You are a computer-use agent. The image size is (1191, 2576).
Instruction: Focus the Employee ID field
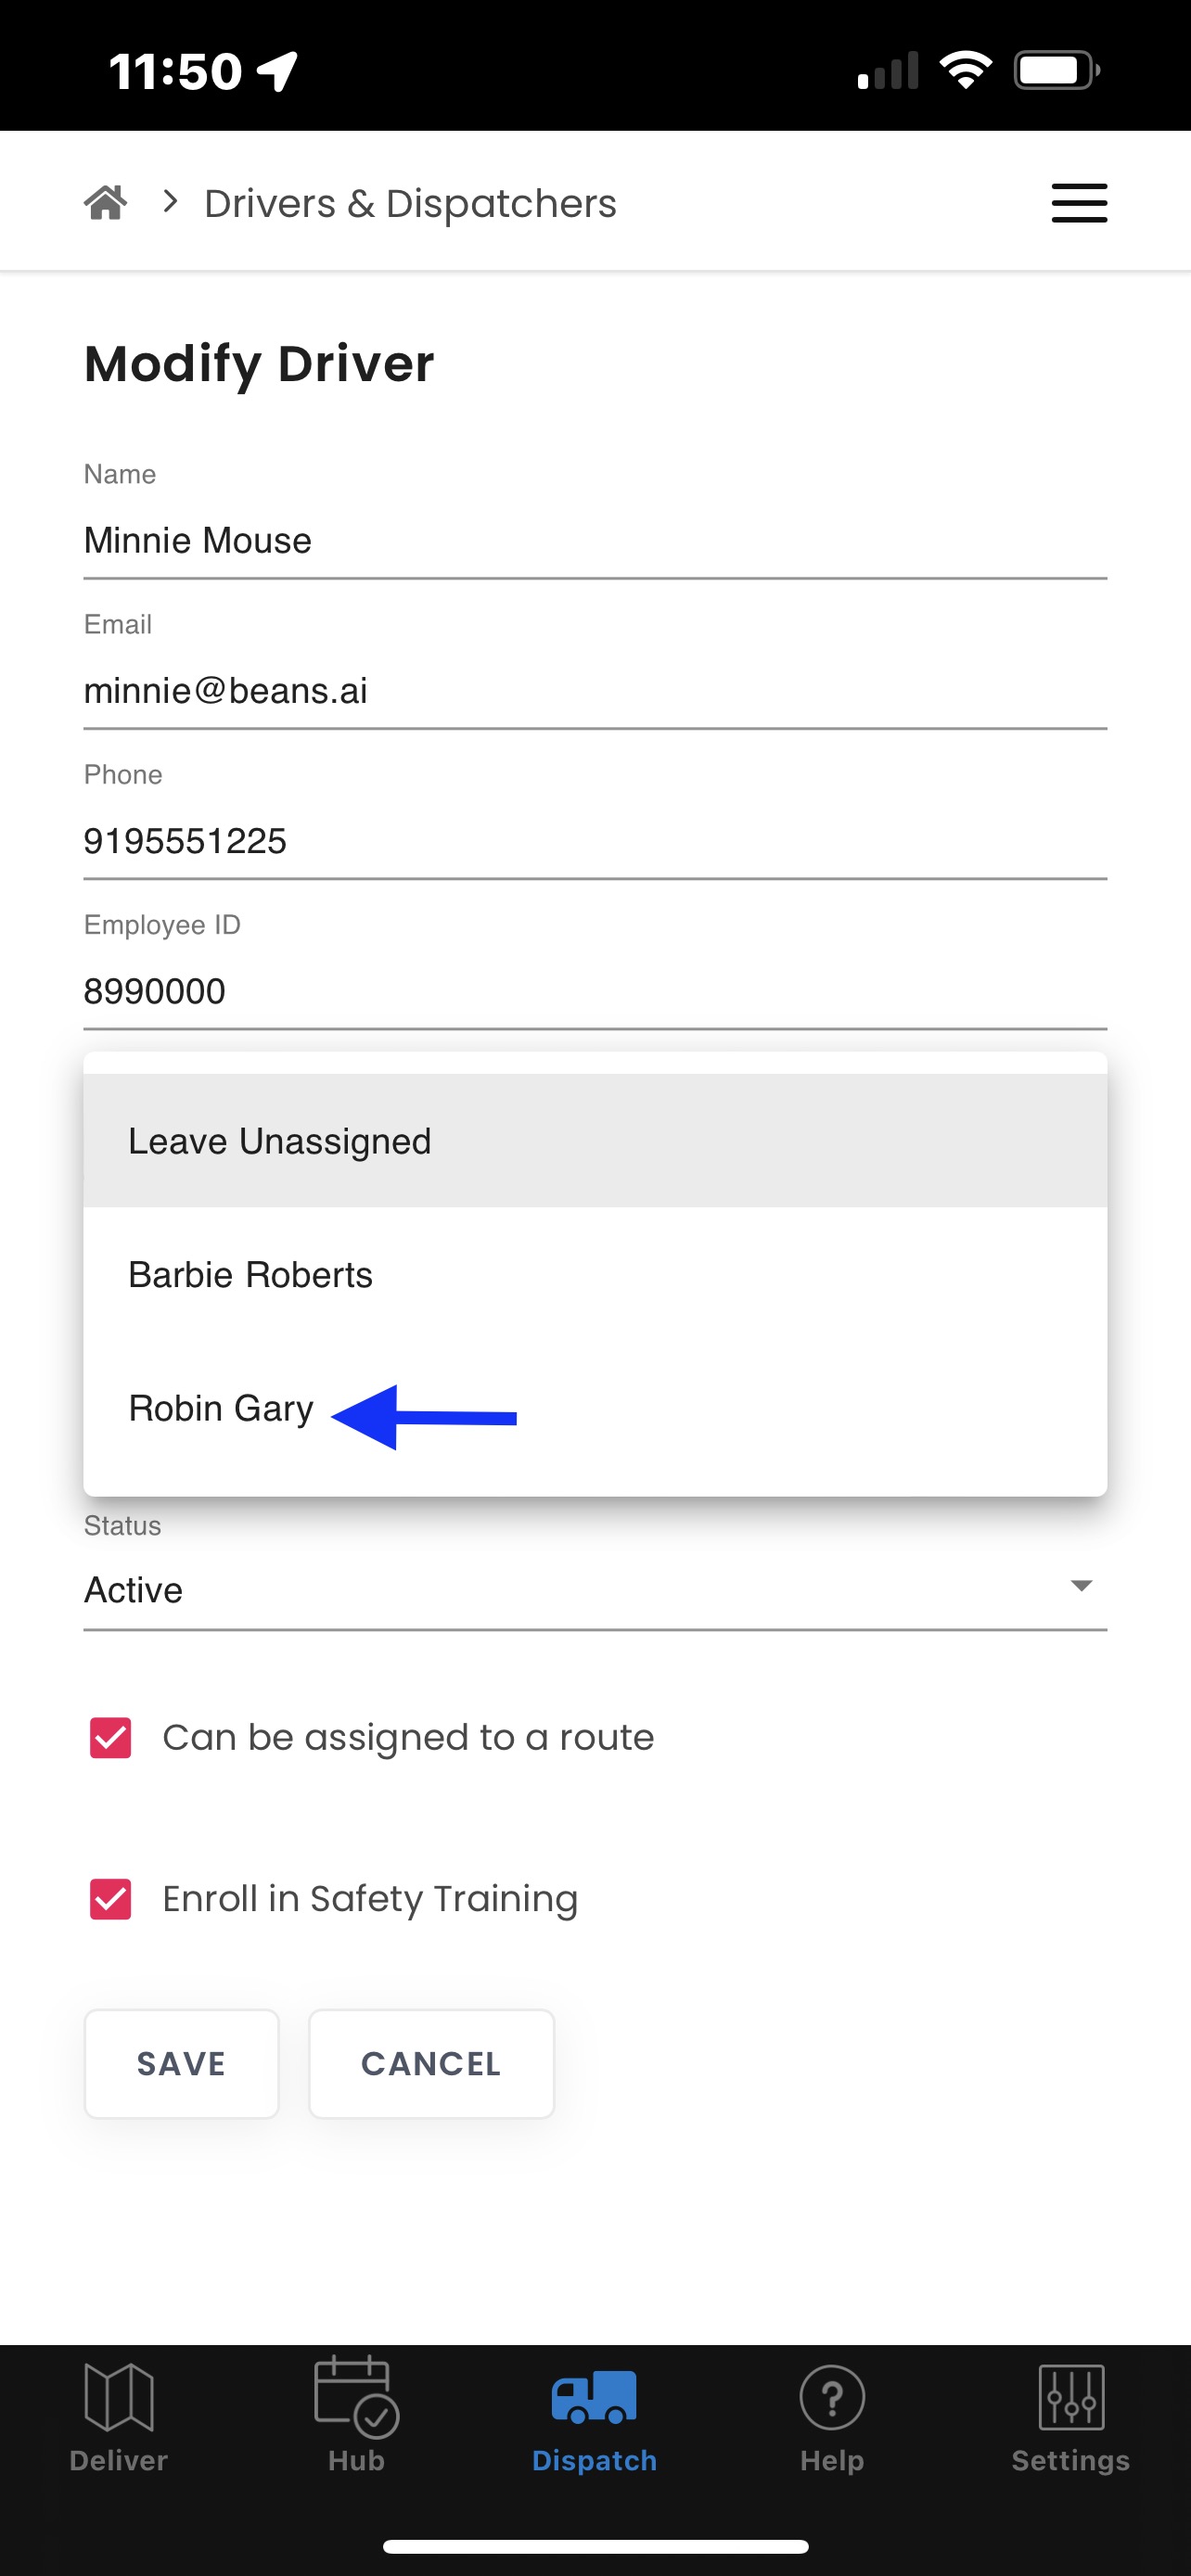click(594, 992)
